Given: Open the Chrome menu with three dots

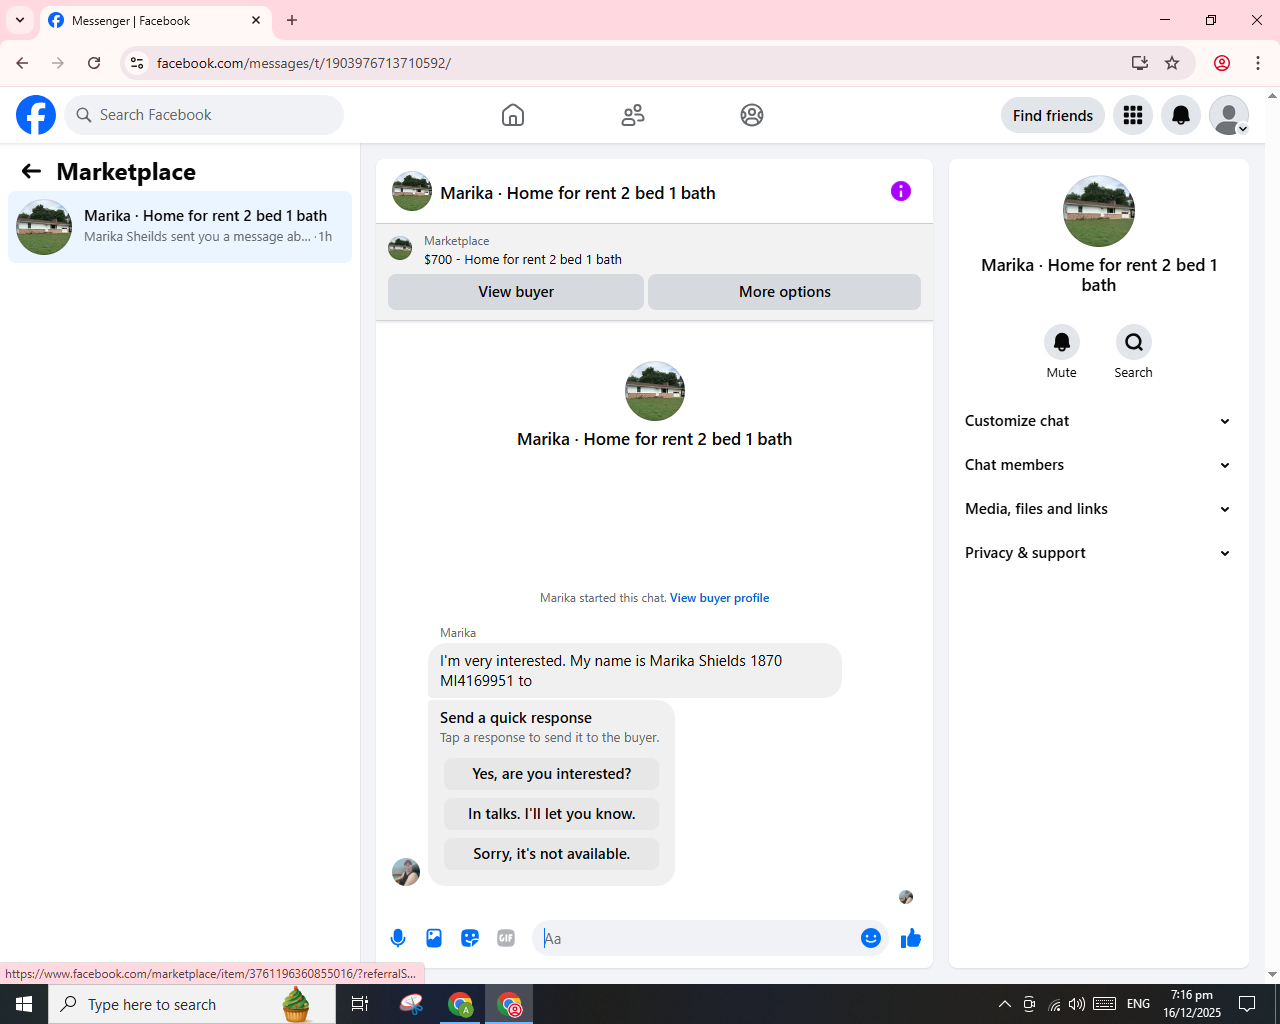Looking at the screenshot, I should [x=1258, y=63].
